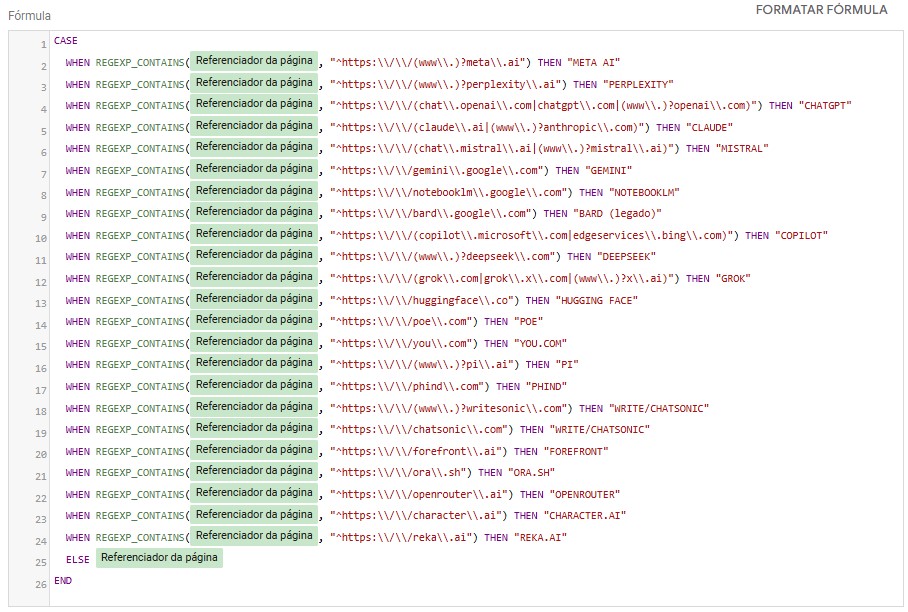Click the "META AI" result string
Image resolution: width=908 pixels, height=612 pixels.
point(594,63)
